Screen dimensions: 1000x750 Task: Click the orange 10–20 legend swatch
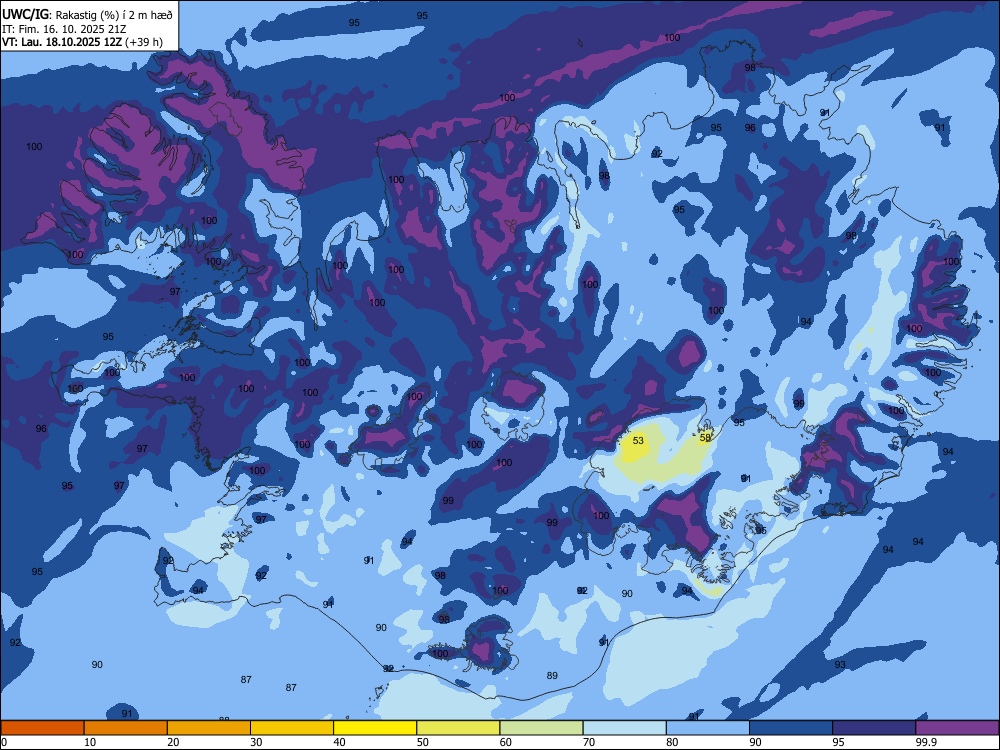[126, 728]
